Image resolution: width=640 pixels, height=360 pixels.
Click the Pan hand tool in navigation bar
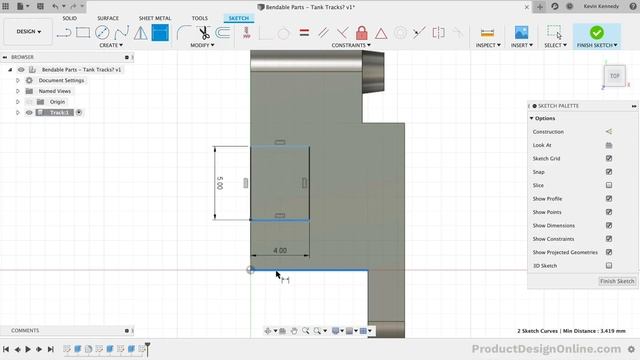pos(294,331)
